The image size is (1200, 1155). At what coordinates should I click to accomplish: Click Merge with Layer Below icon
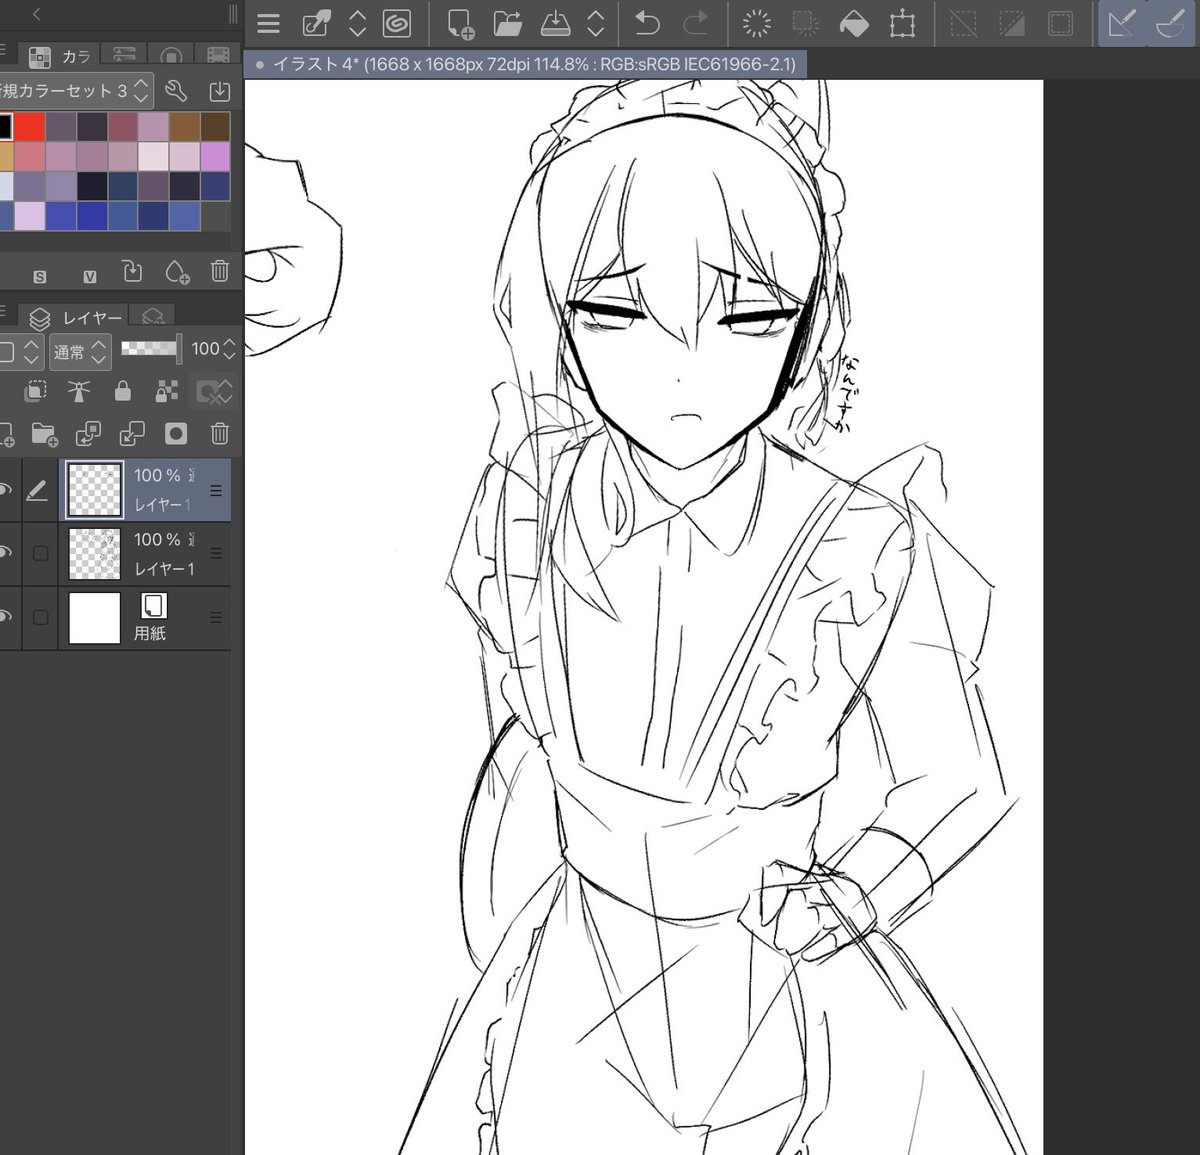pos(132,433)
